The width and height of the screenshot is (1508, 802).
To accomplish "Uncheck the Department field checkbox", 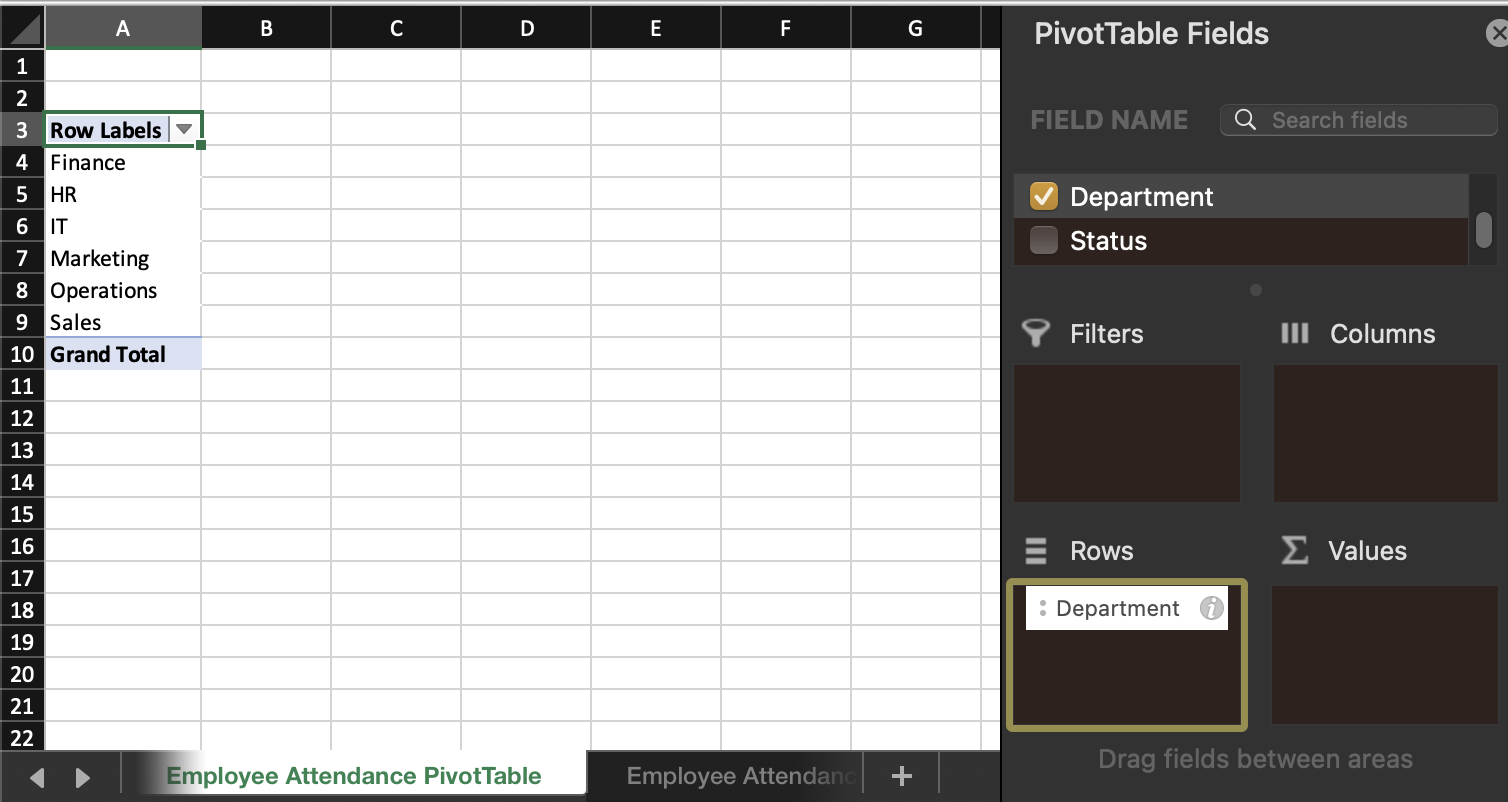I will click(1044, 197).
